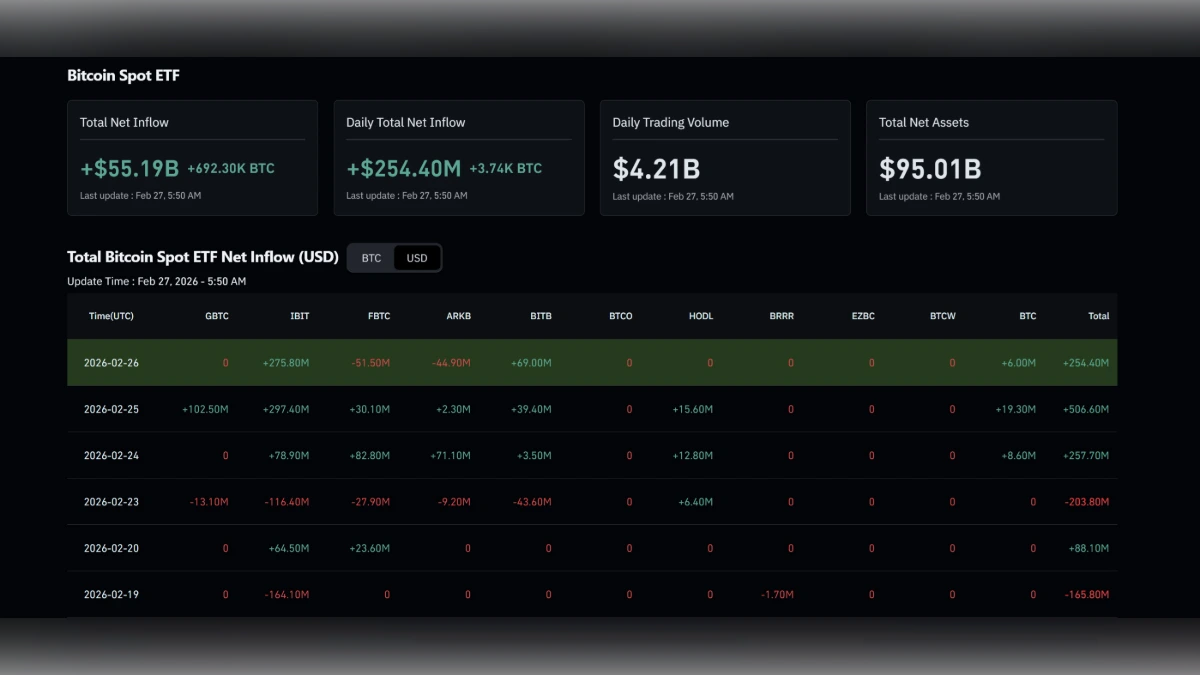Select the 2026-02-25 date cell

[x=111, y=409]
